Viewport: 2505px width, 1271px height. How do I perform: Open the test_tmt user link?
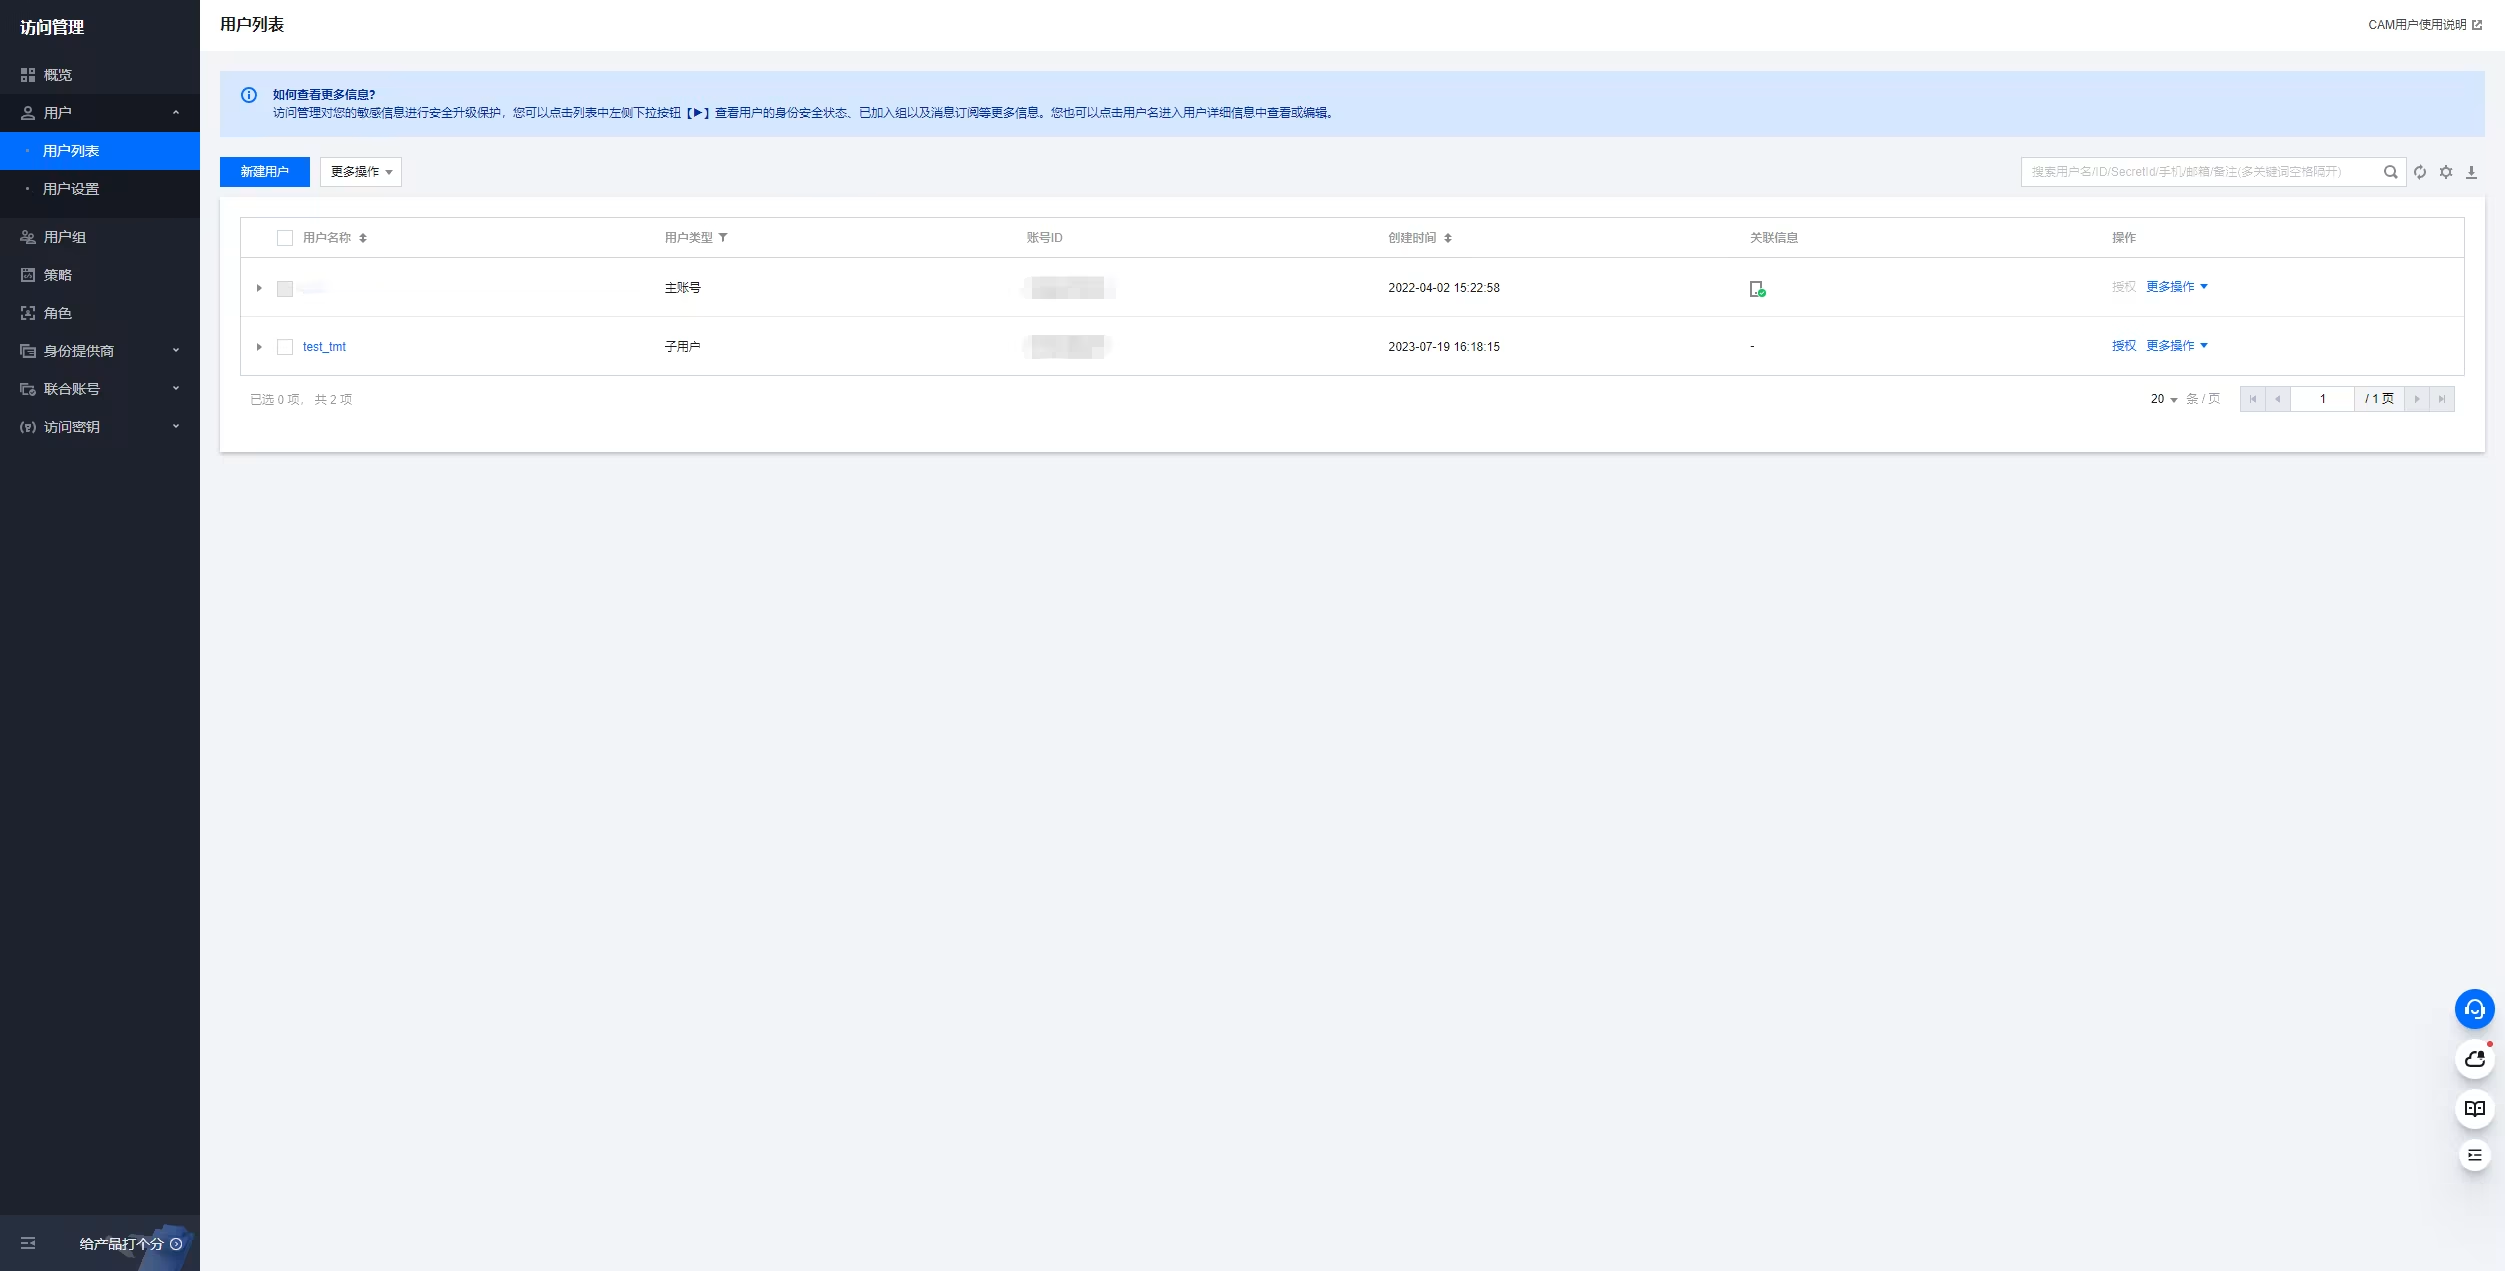324,347
